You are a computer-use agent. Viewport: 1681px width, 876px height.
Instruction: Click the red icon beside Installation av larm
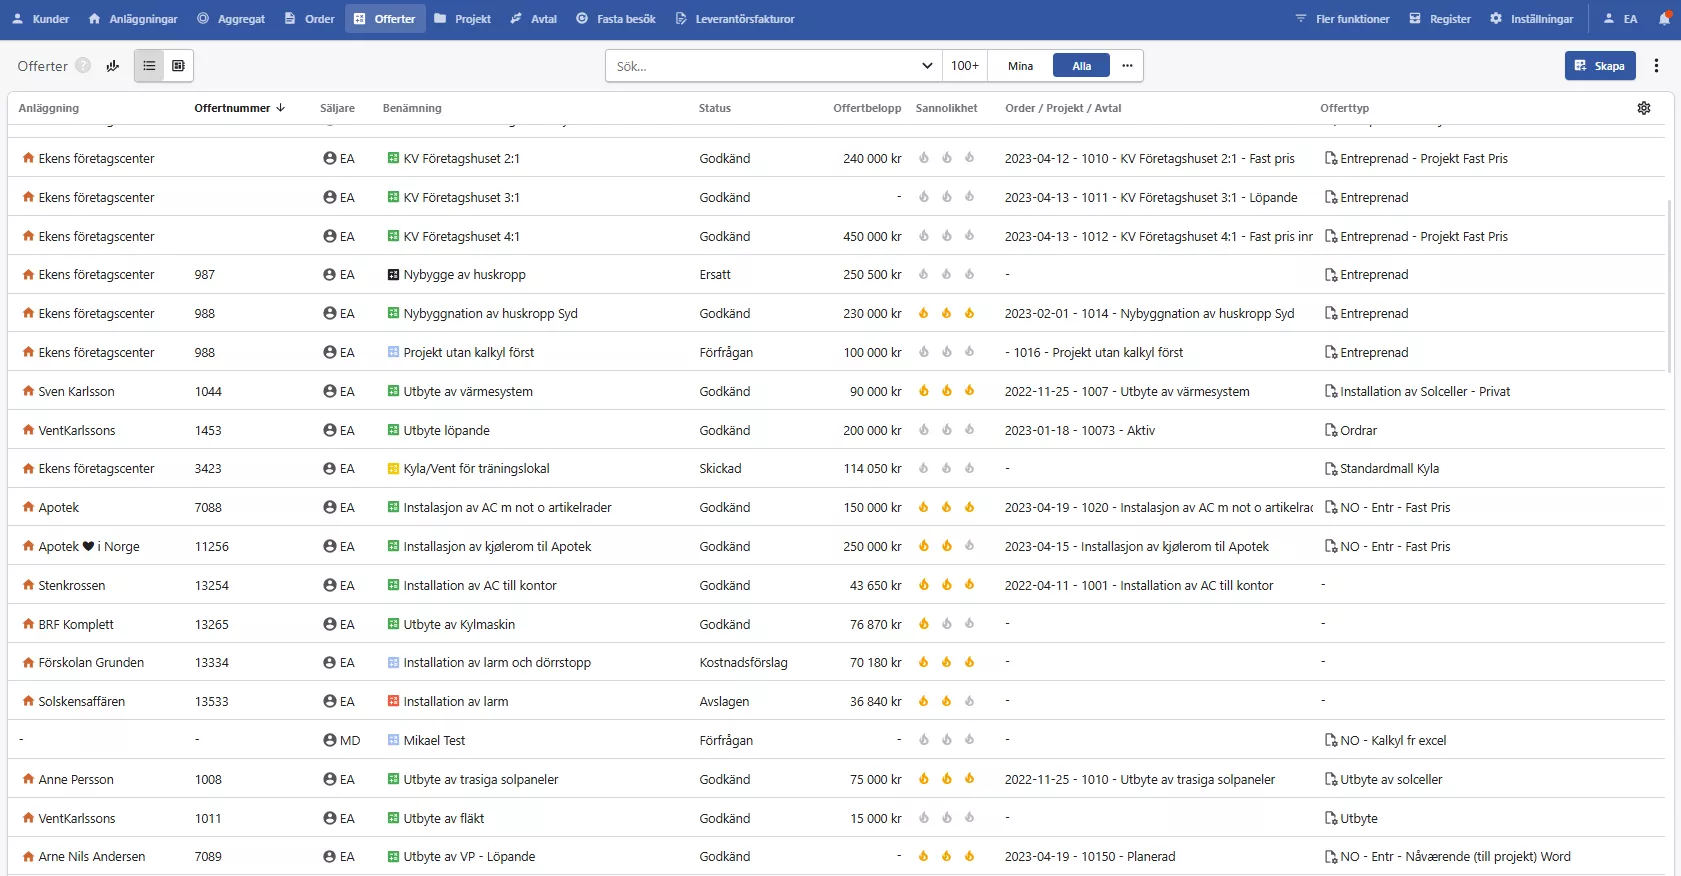(x=393, y=701)
